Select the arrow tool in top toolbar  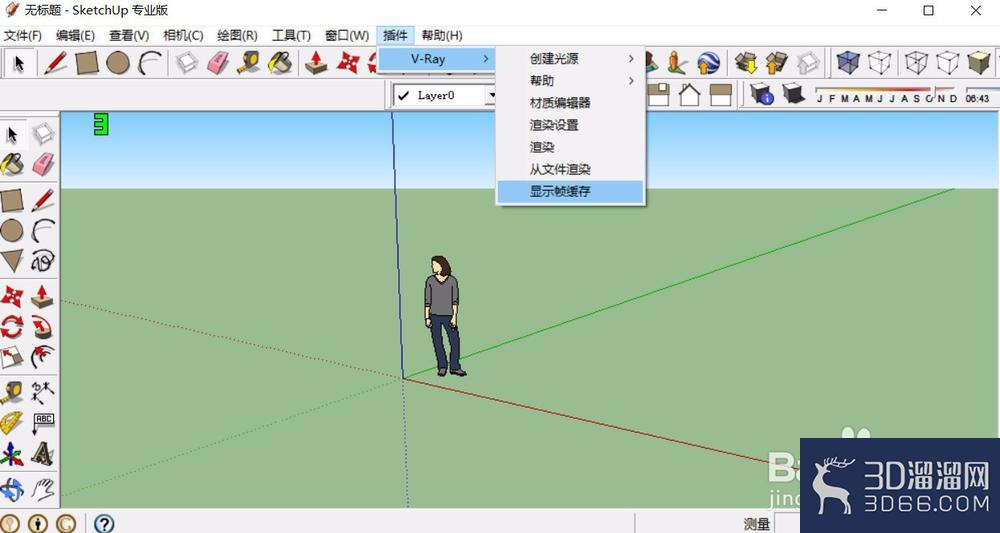point(18,63)
